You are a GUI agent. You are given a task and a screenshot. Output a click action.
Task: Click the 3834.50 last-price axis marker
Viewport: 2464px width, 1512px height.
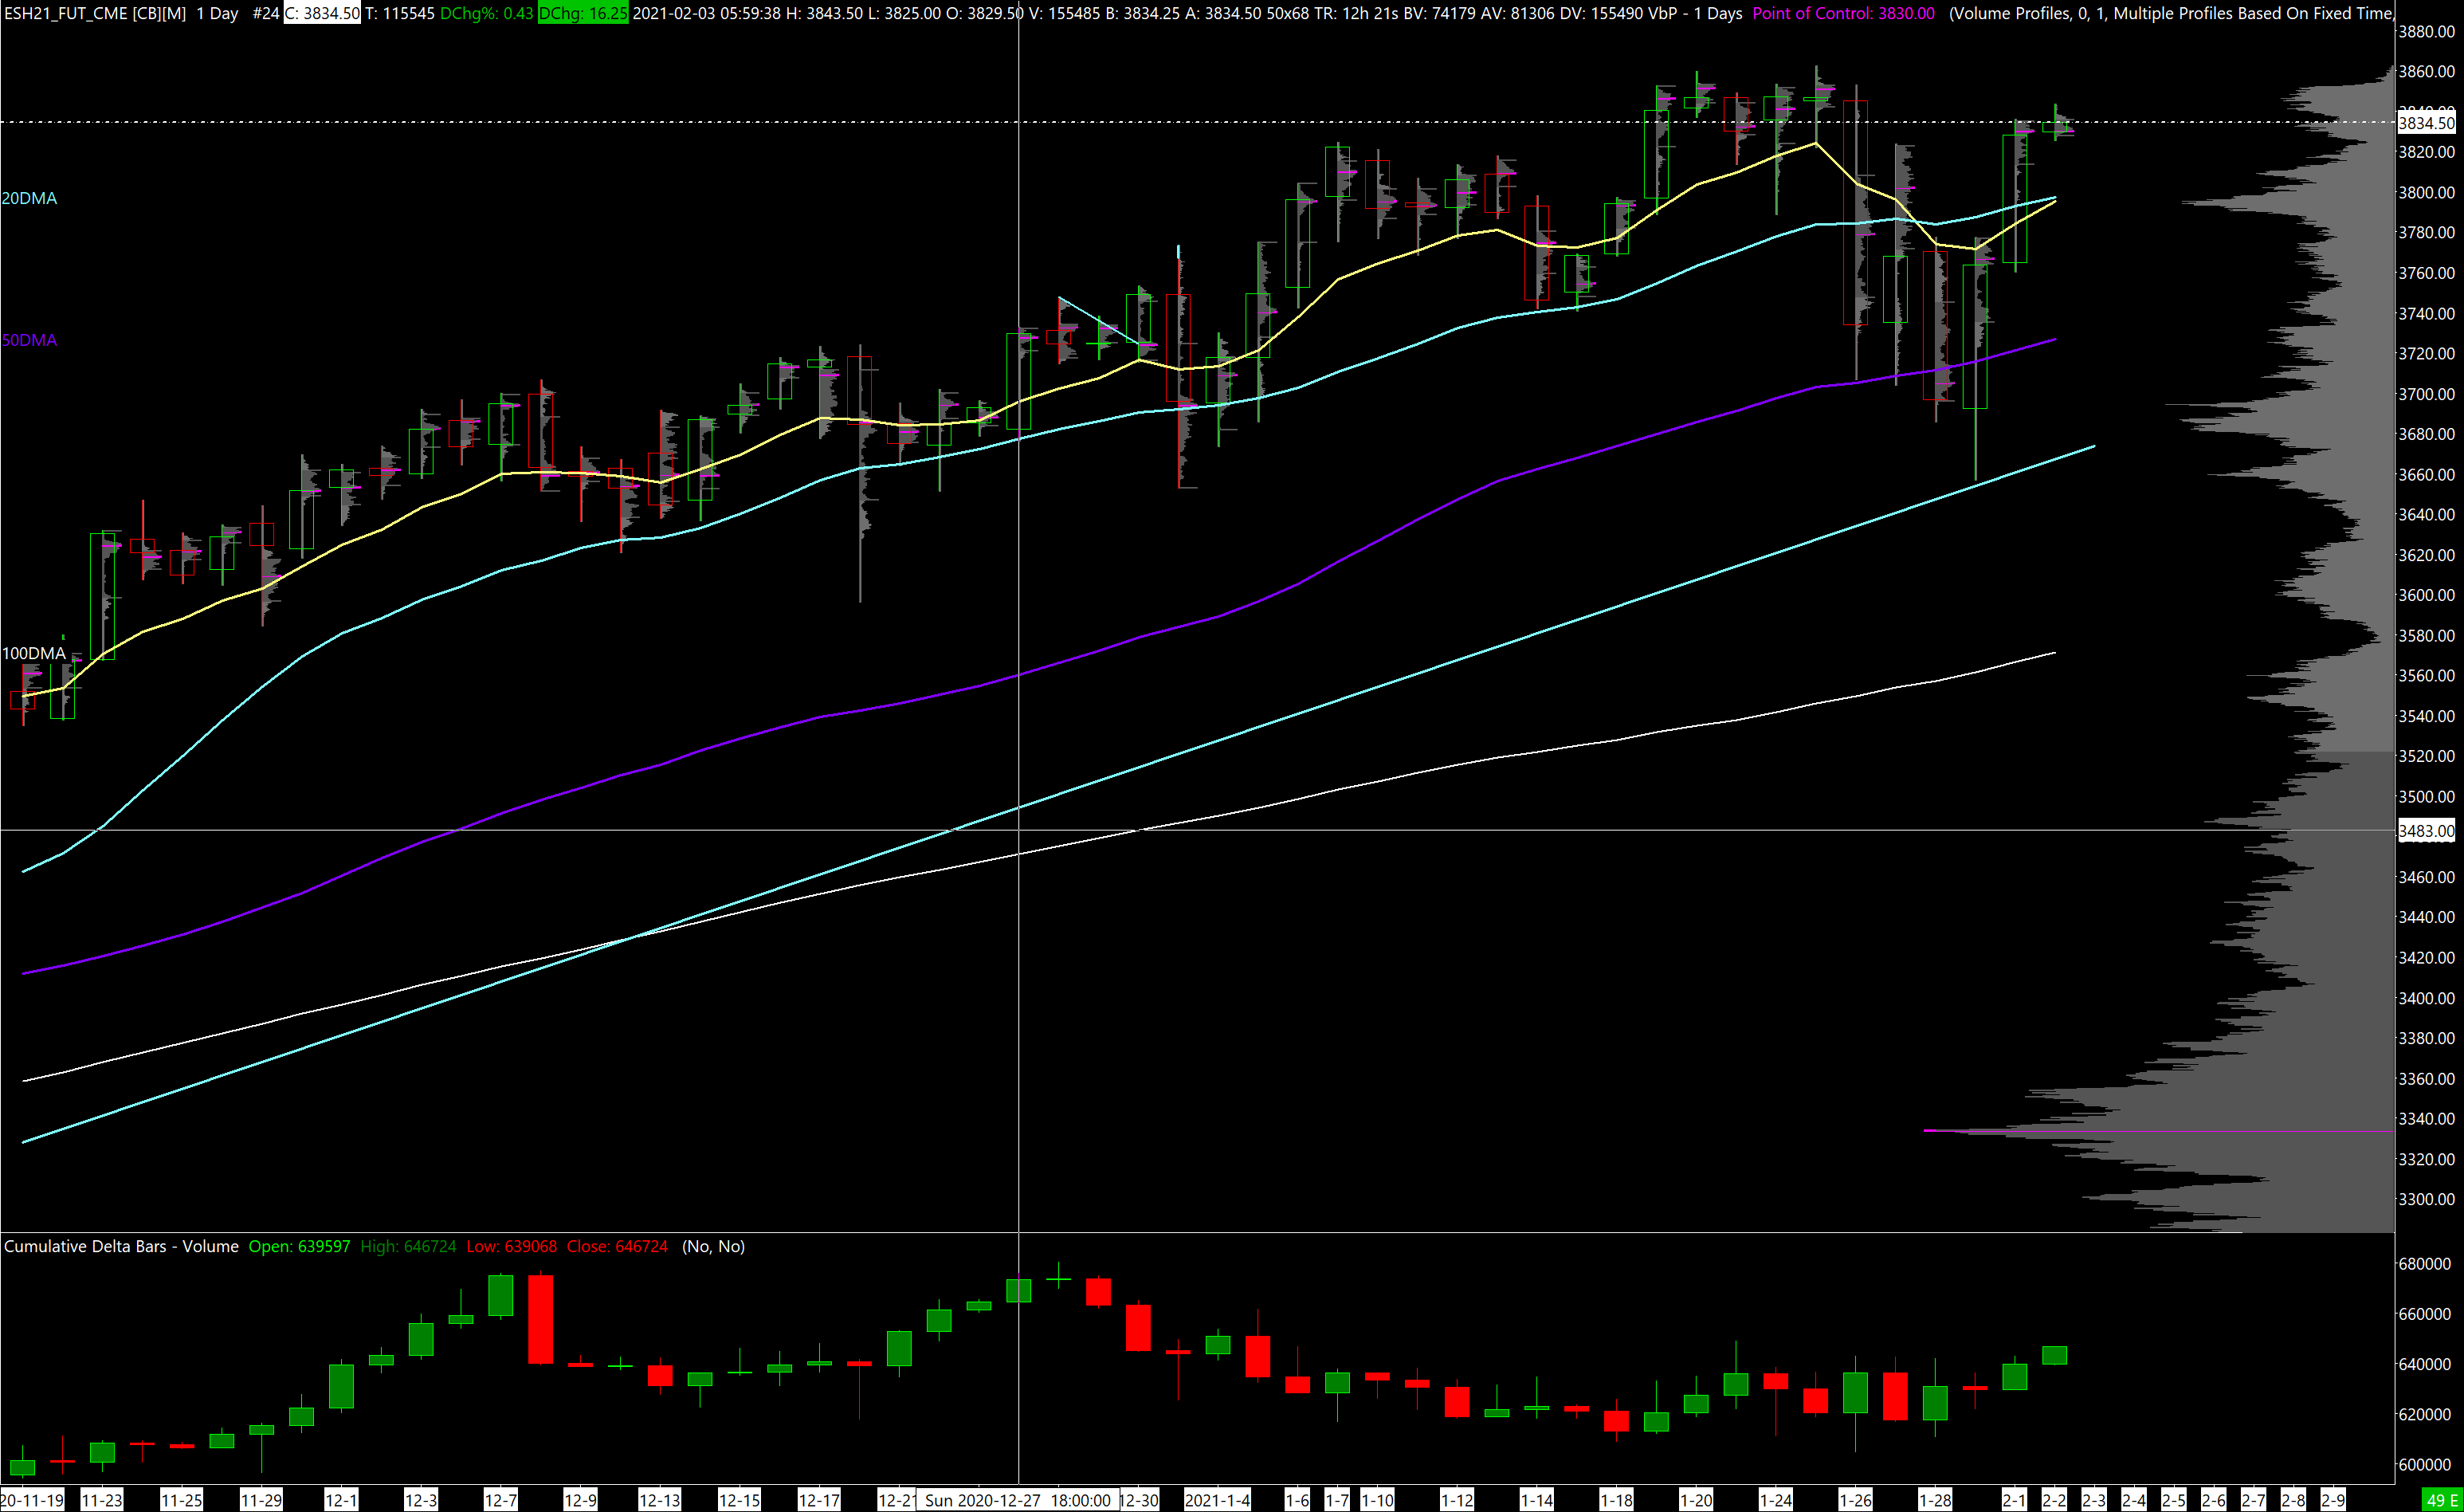[2427, 123]
